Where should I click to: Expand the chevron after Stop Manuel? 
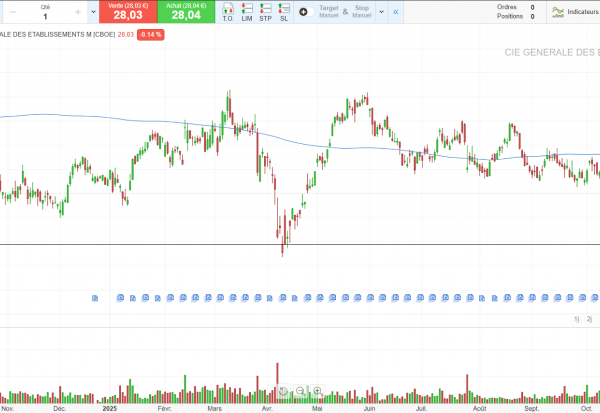[x=380, y=12]
